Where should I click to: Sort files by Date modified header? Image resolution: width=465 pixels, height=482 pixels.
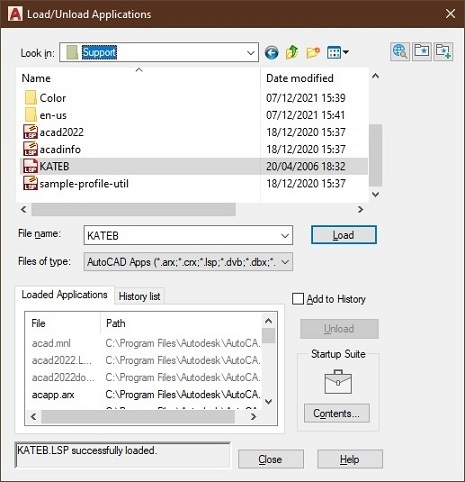(300, 78)
